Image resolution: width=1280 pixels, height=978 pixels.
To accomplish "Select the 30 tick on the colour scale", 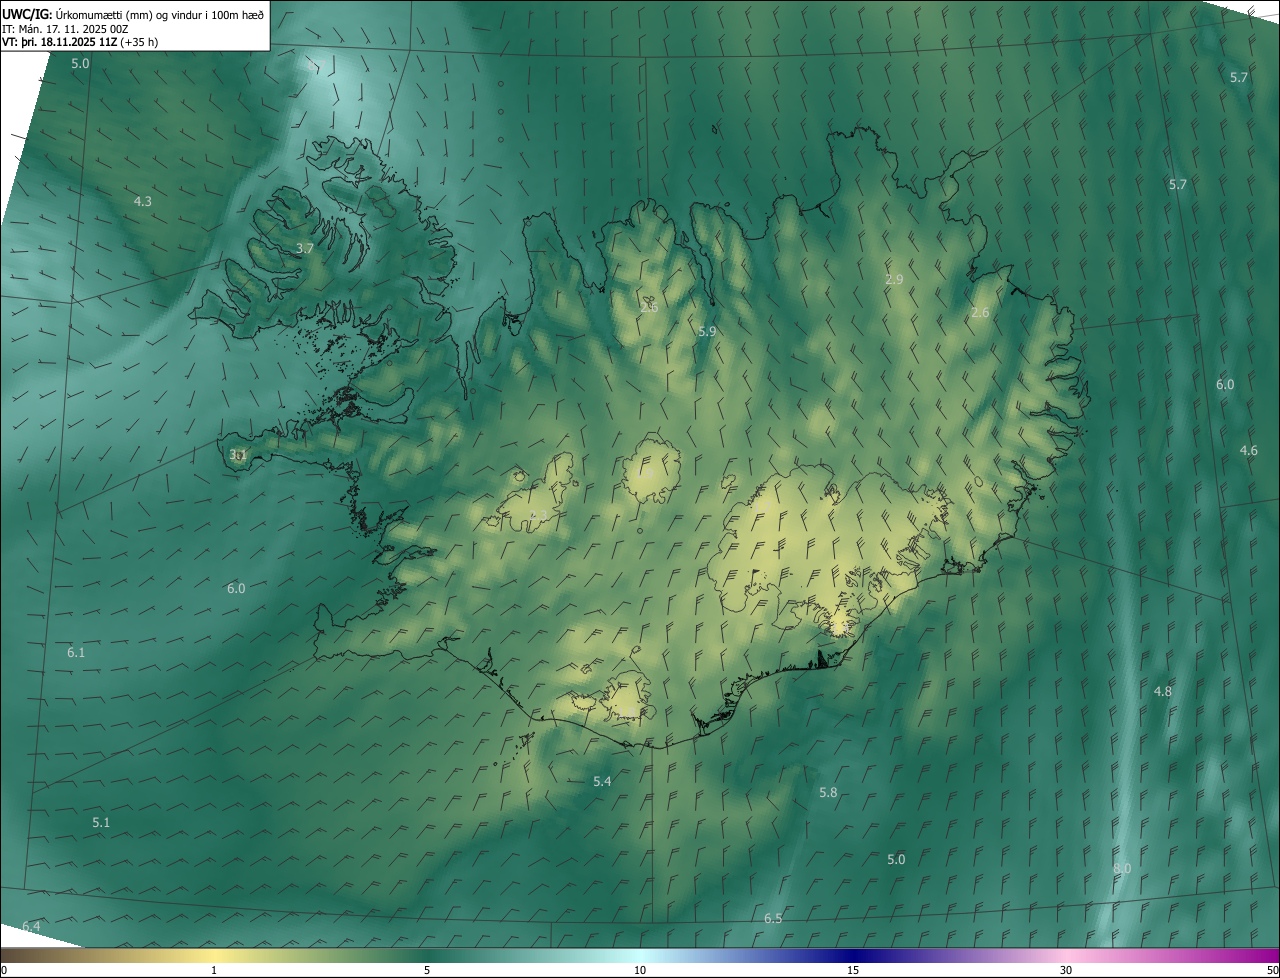I will [1066, 970].
